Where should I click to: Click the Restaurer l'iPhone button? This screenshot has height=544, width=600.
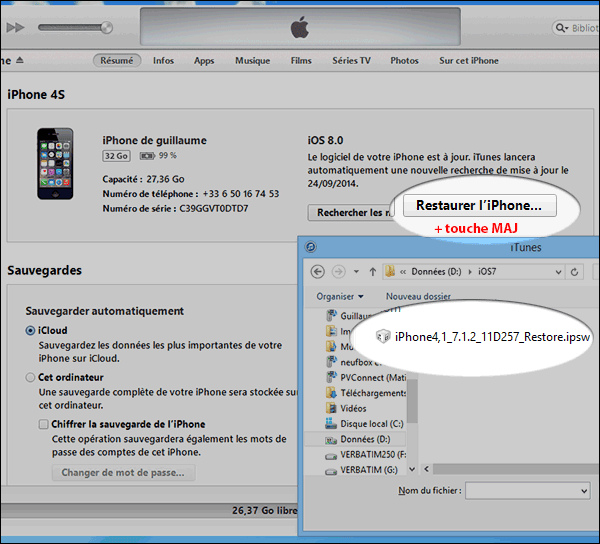479,205
